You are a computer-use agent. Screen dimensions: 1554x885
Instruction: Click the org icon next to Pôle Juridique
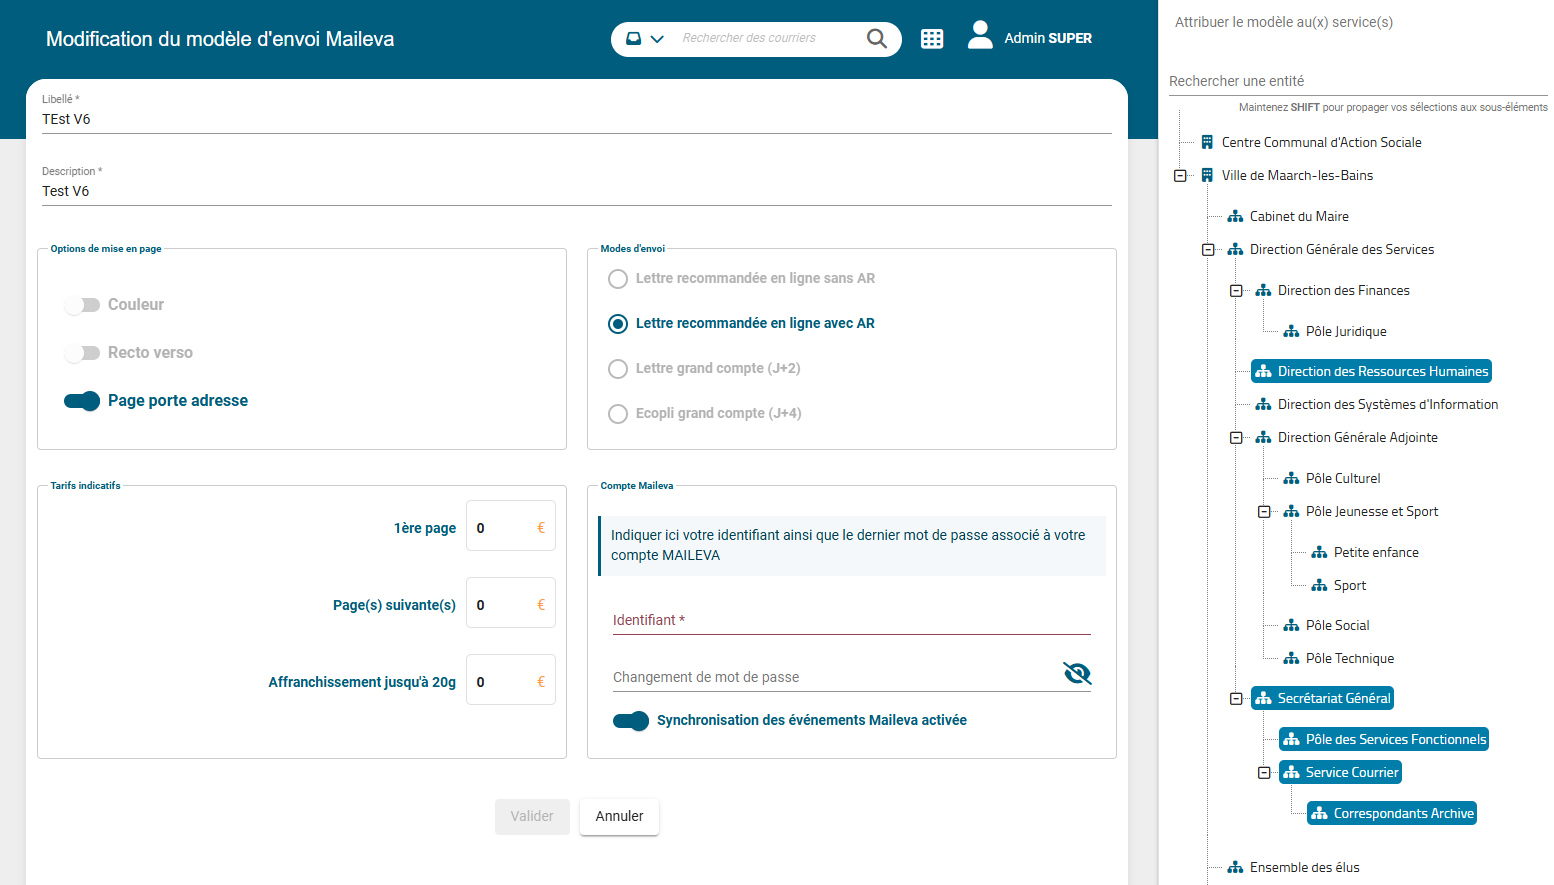1291,331
